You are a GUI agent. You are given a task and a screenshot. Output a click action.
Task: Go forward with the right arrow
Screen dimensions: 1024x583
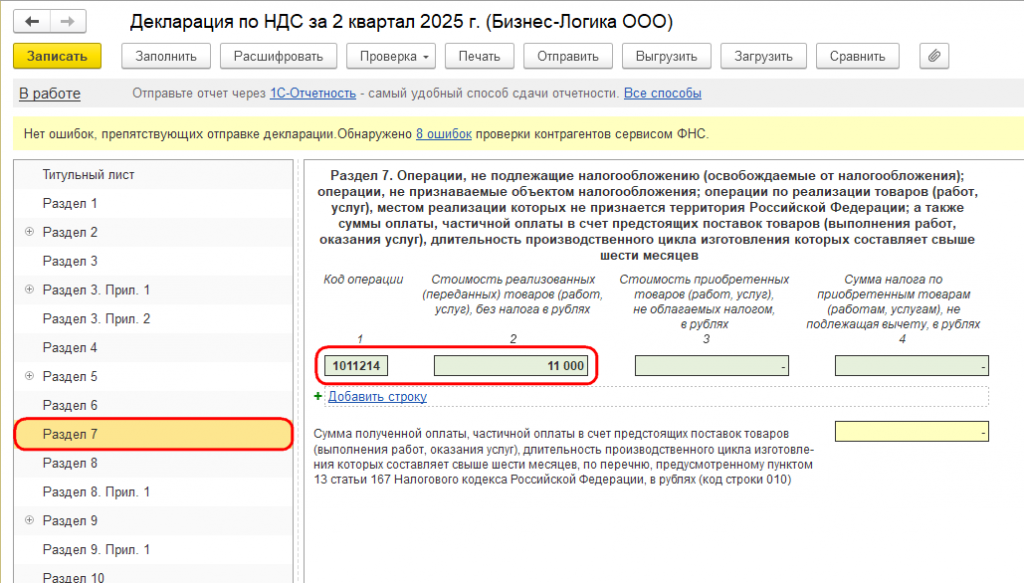67,22
